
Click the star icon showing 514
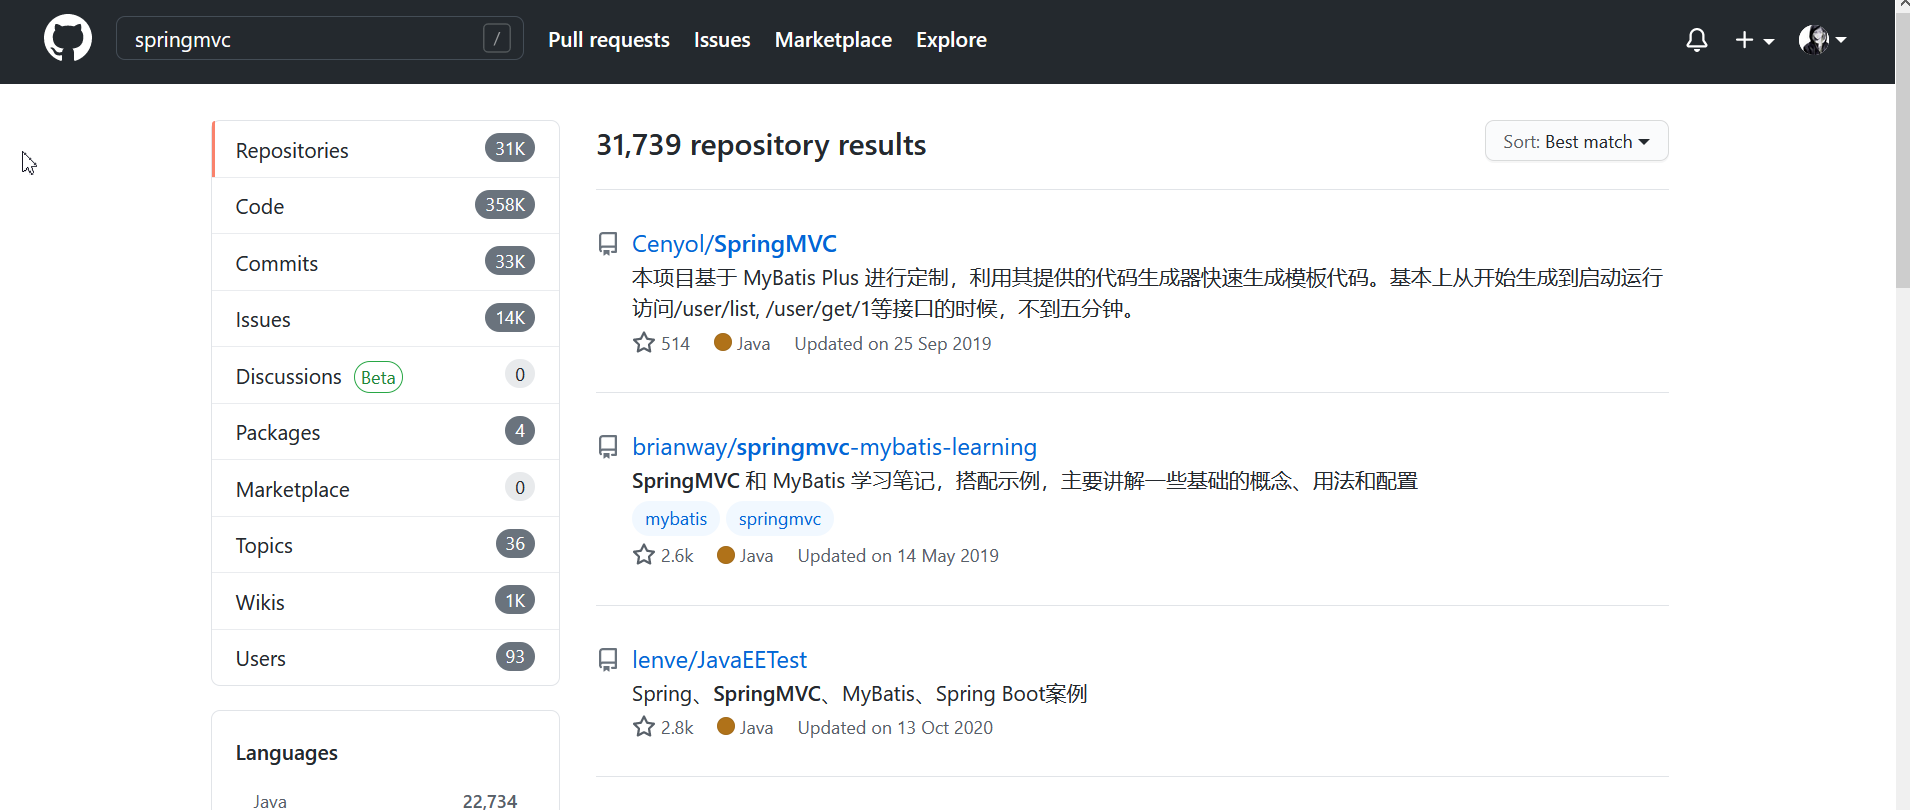(644, 343)
